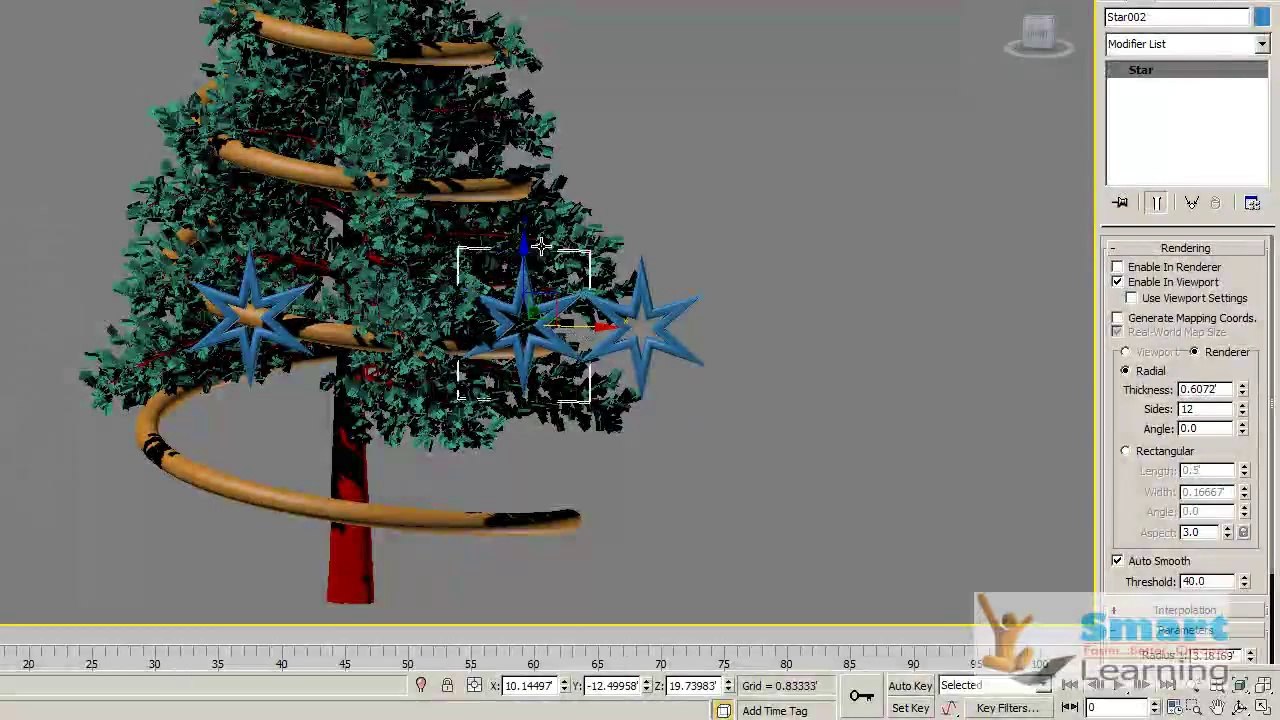Click the Z coordinate field
Viewport: 1280px width, 720px height.
(694, 686)
